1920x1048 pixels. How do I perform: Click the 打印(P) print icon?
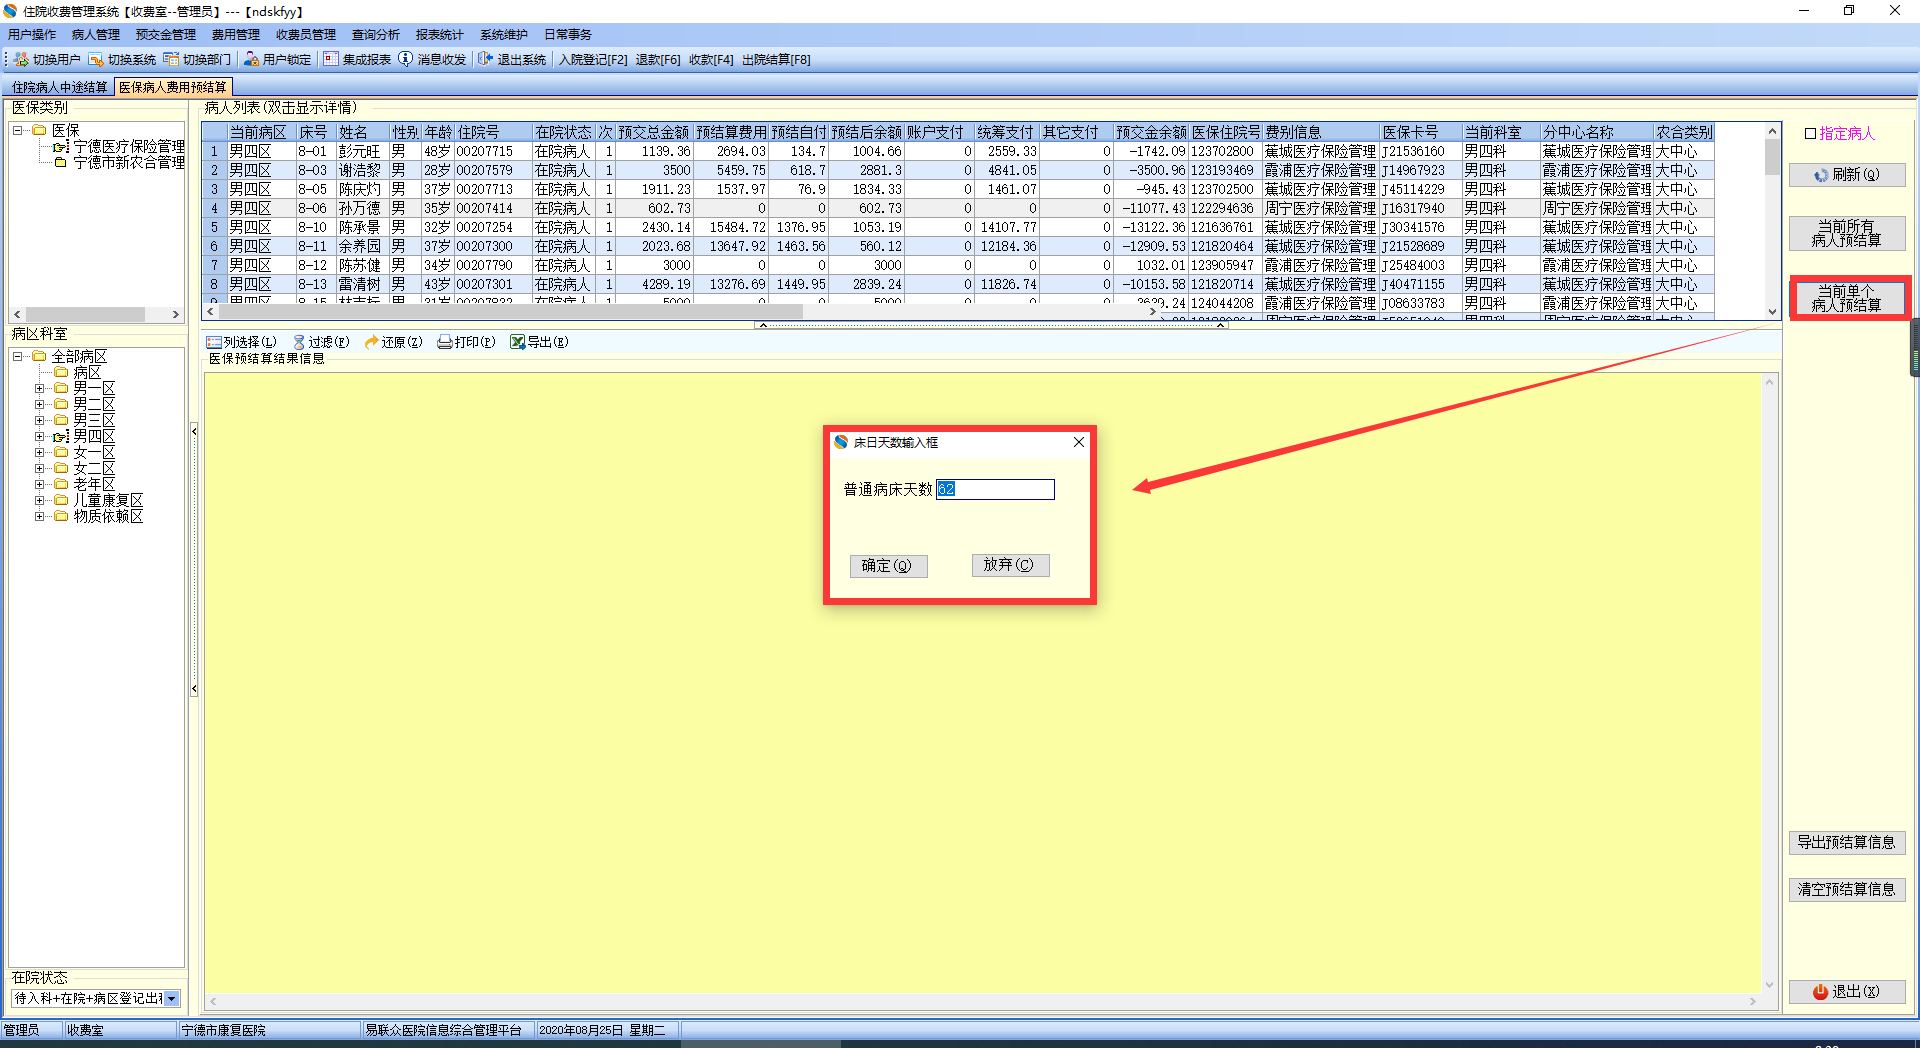[445, 342]
